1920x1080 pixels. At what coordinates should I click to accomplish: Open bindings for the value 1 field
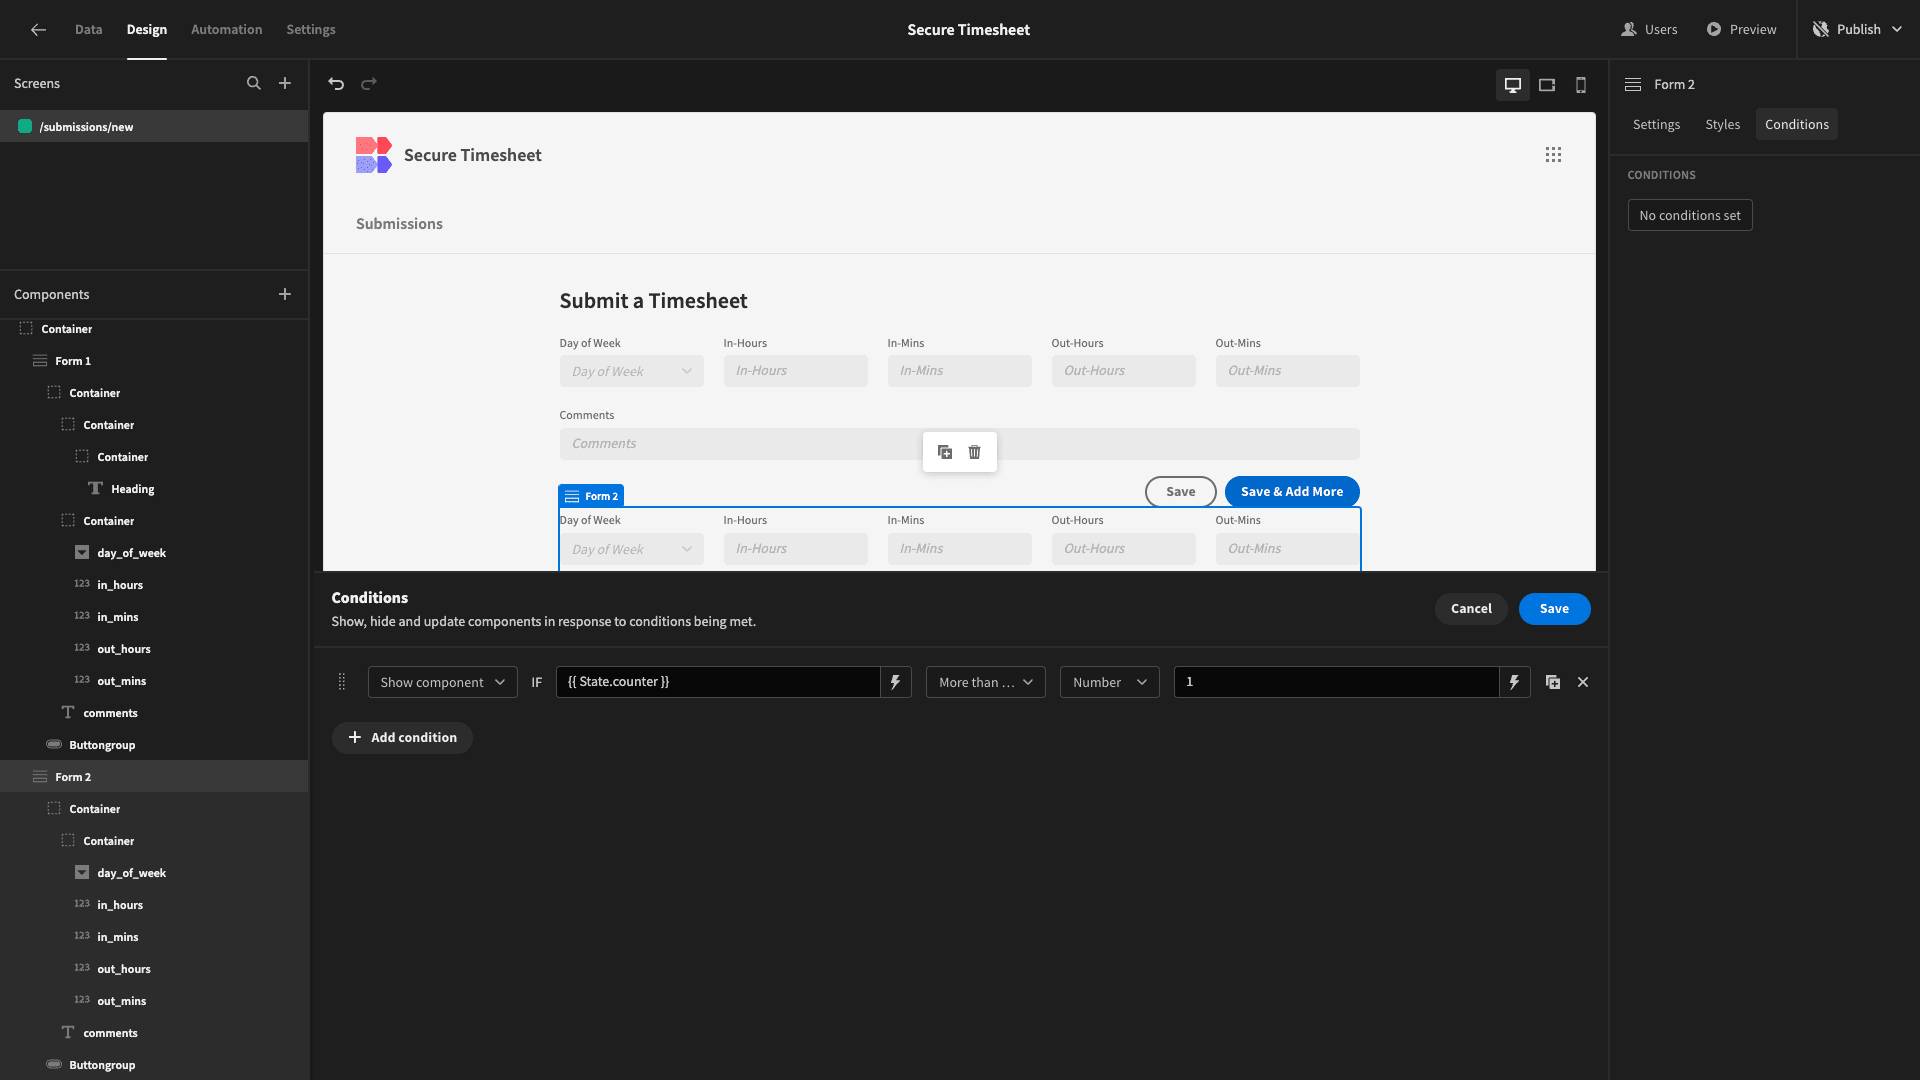[1515, 682]
